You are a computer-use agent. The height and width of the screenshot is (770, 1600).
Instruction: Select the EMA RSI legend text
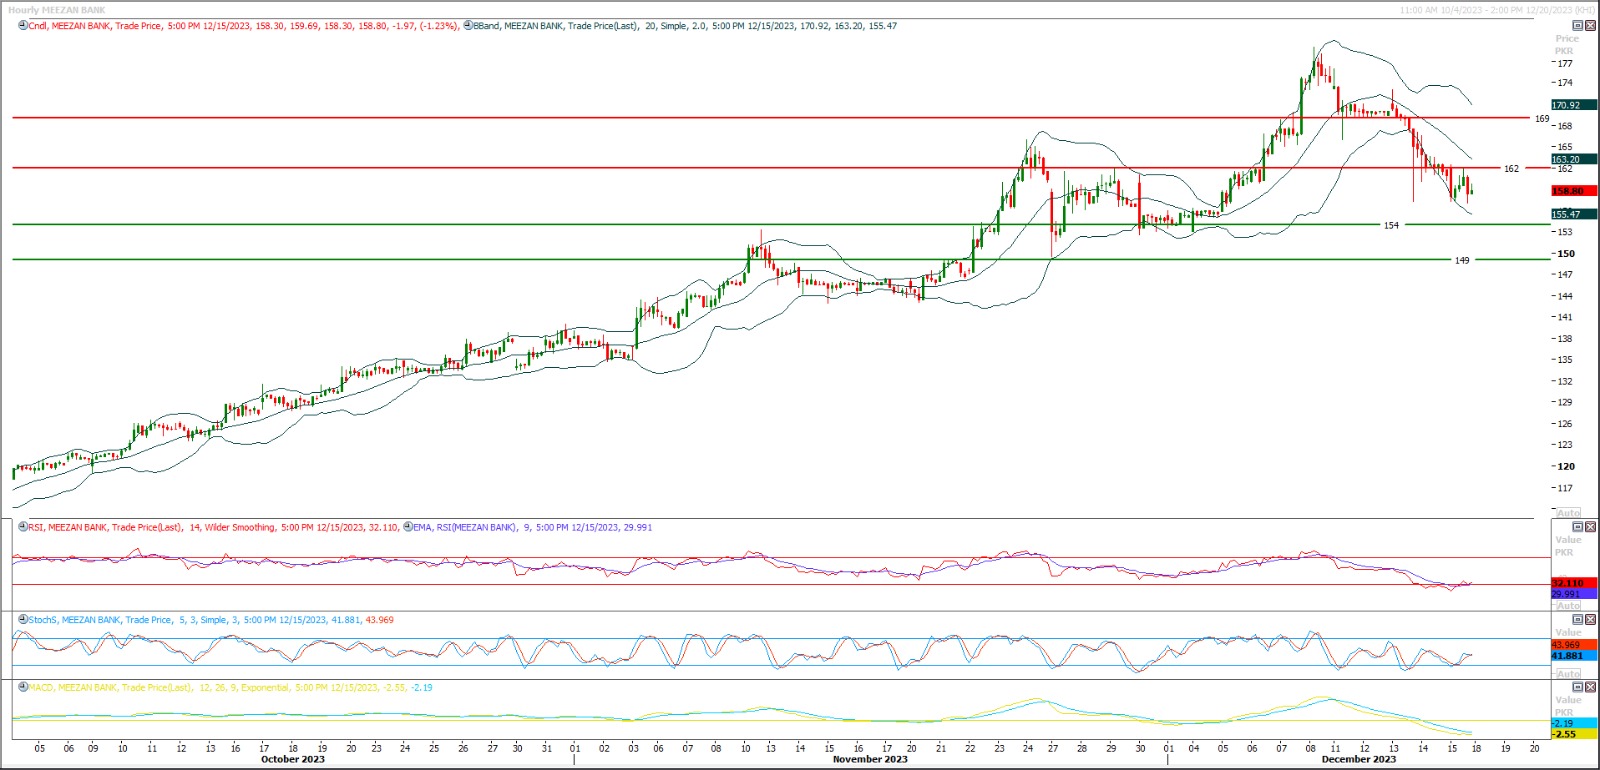tap(533, 527)
